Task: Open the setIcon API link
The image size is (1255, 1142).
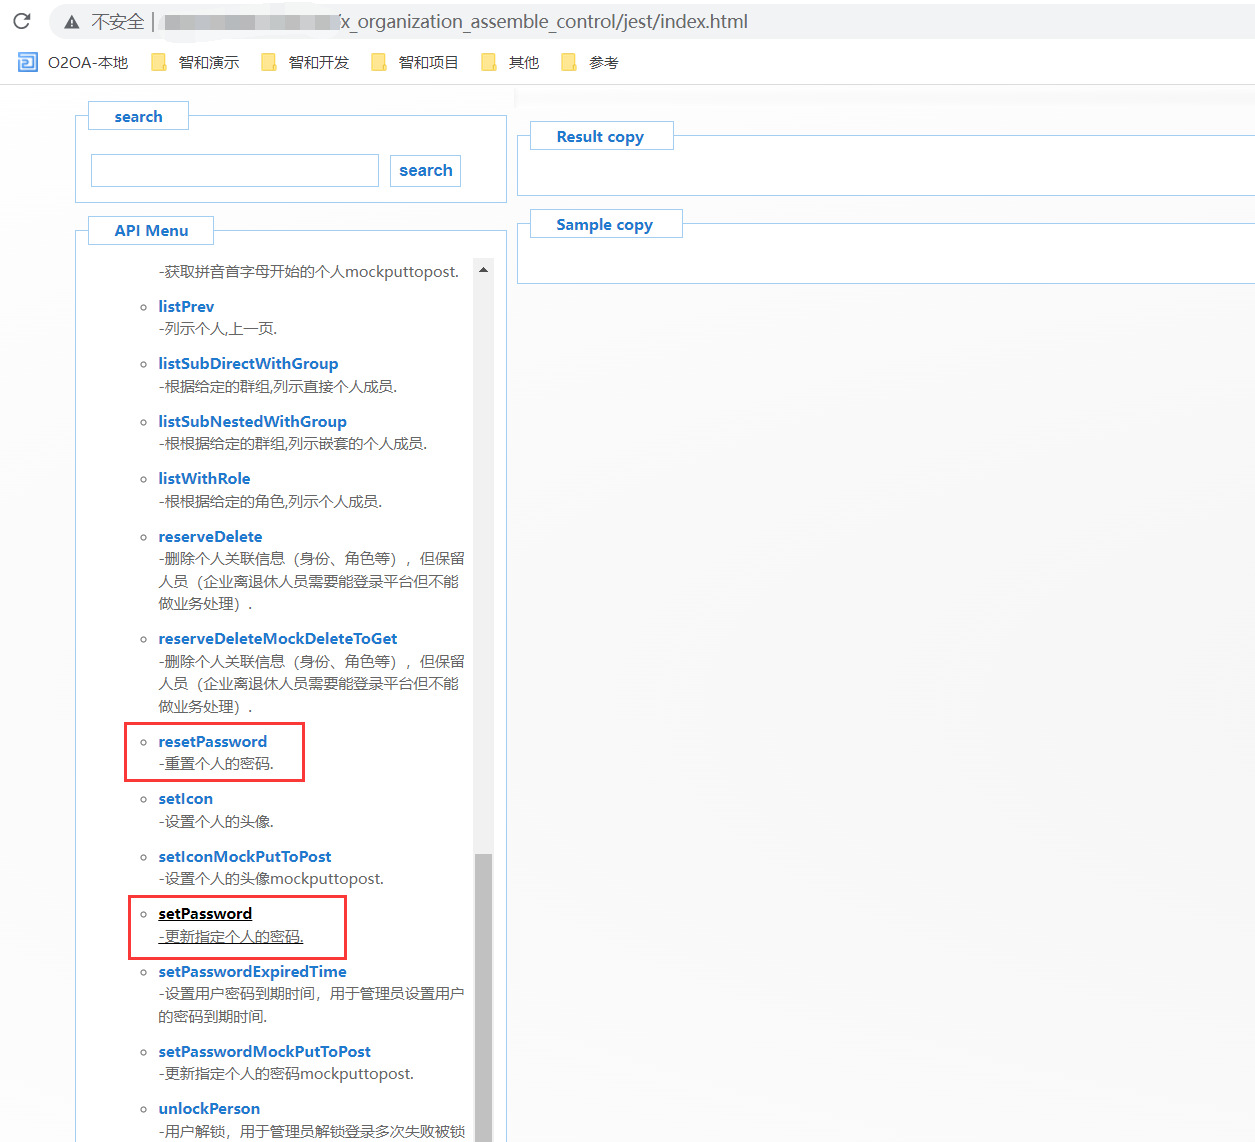Action: click(185, 798)
